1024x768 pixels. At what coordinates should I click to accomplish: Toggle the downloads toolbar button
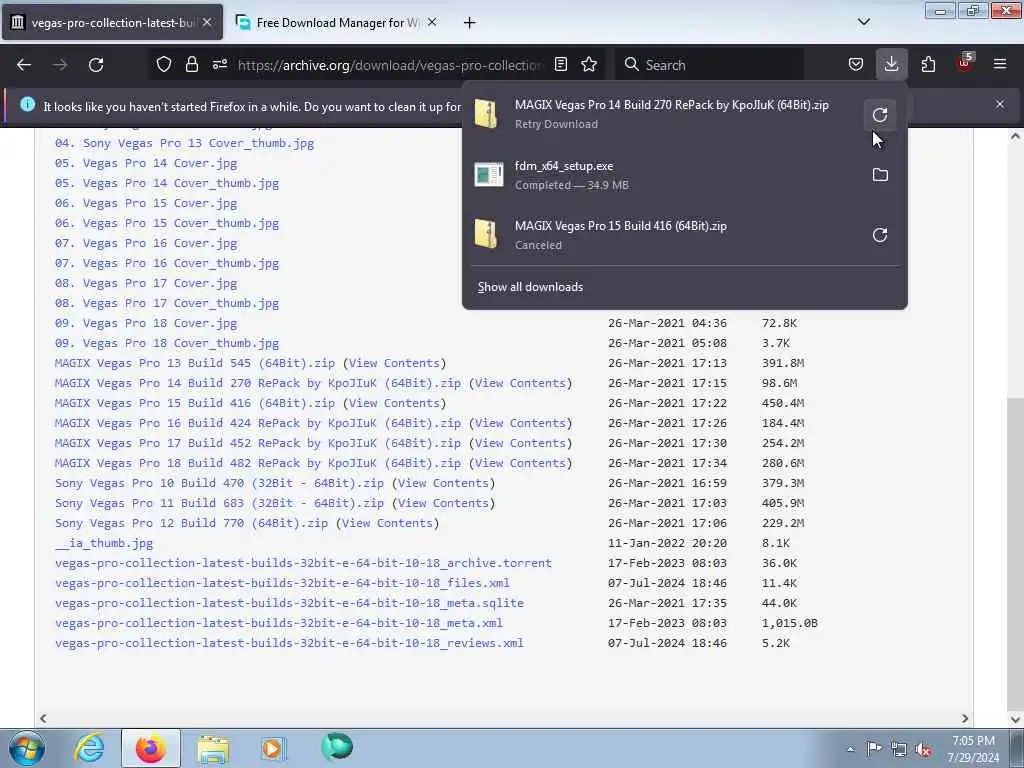(x=891, y=65)
